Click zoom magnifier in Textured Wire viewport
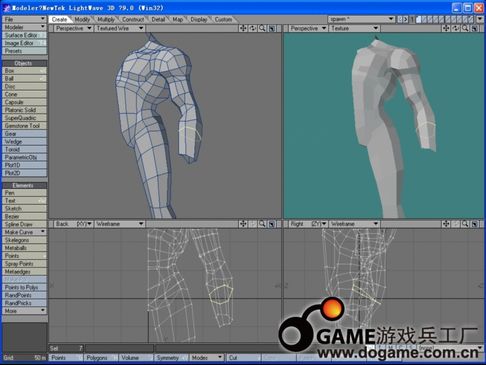Image resolution: width=486 pixels, height=365 pixels. pos(262,28)
